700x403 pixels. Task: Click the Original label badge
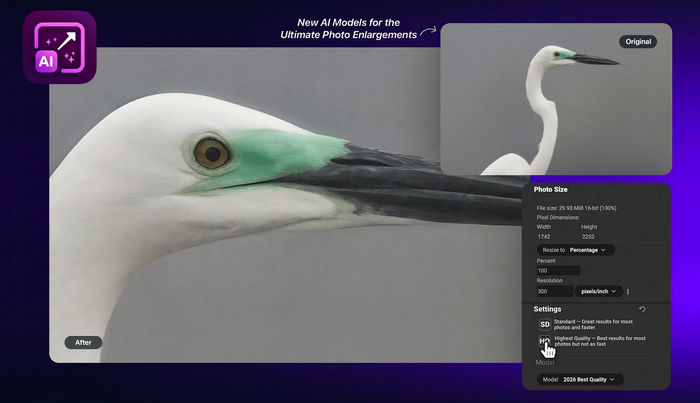click(638, 42)
